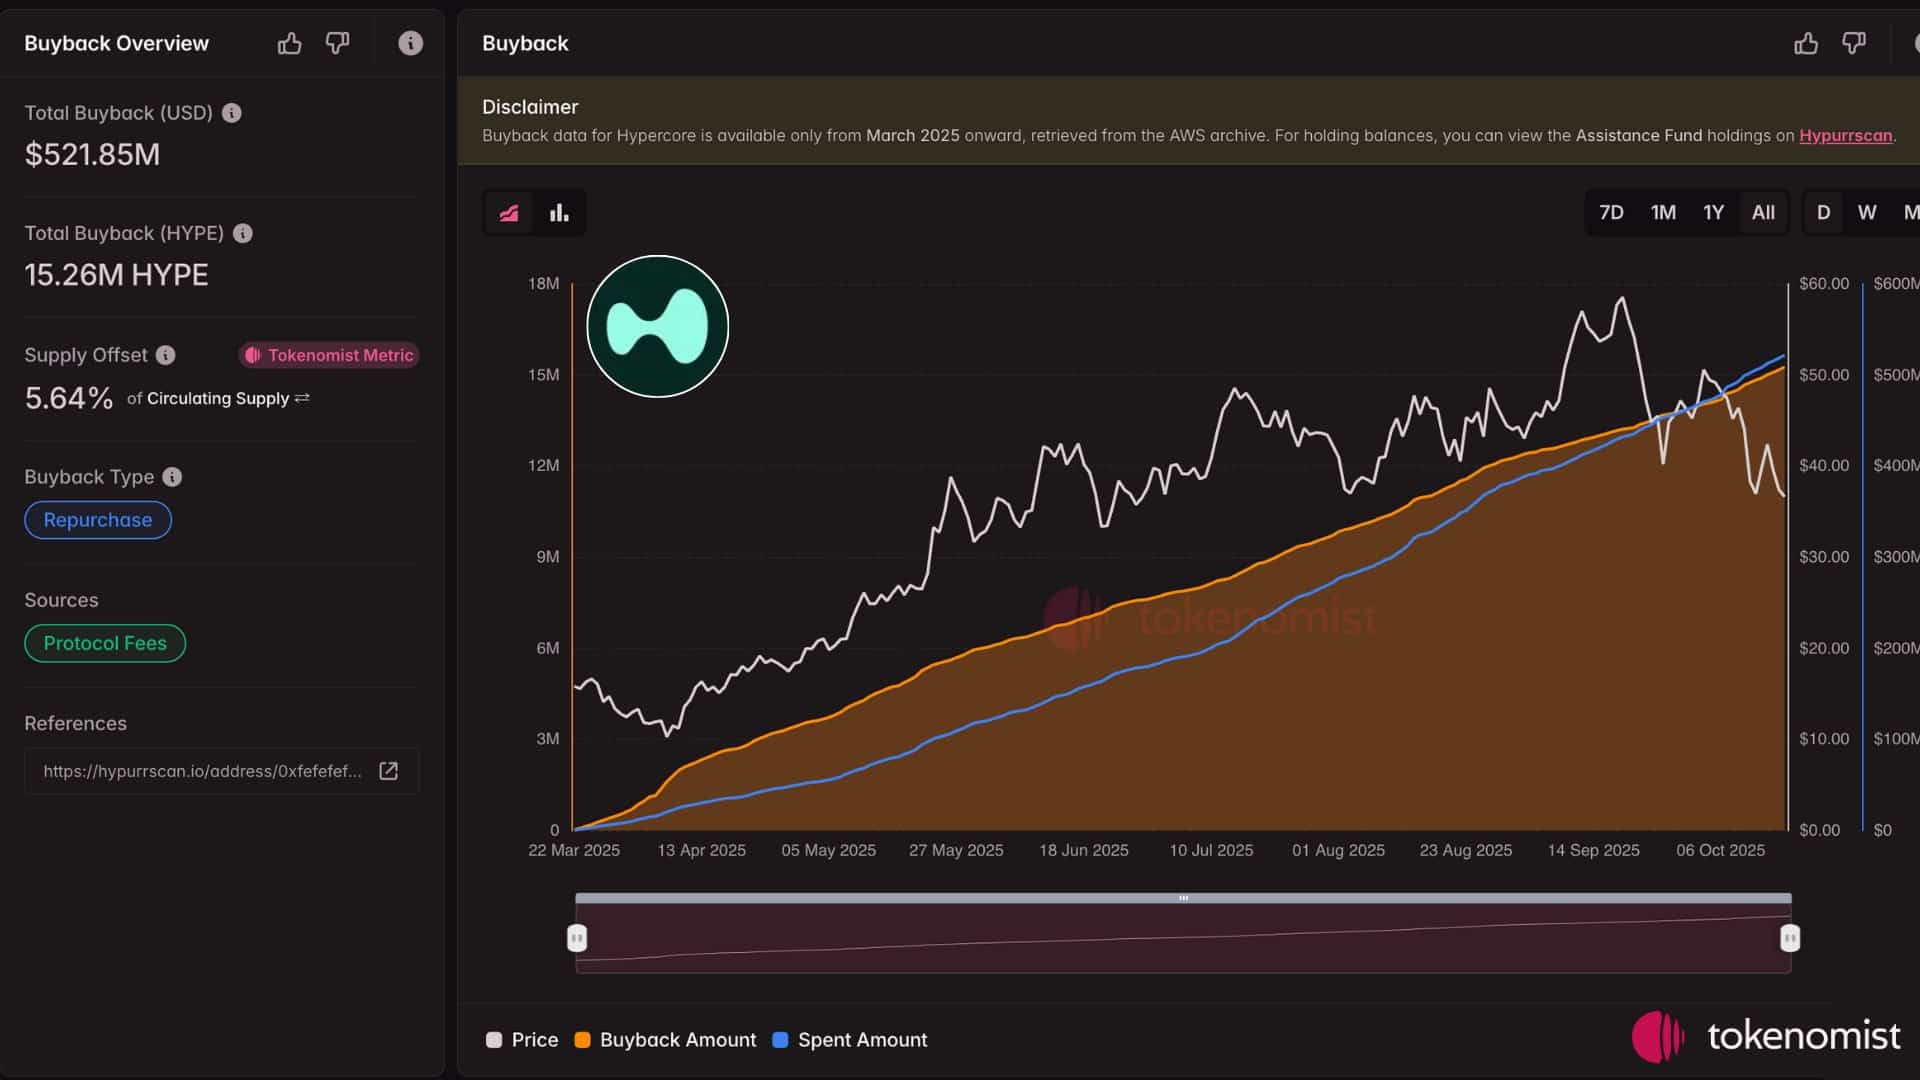
Task: Click thumbs down icon in Buyback chart header
Action: click(1854, 43)
